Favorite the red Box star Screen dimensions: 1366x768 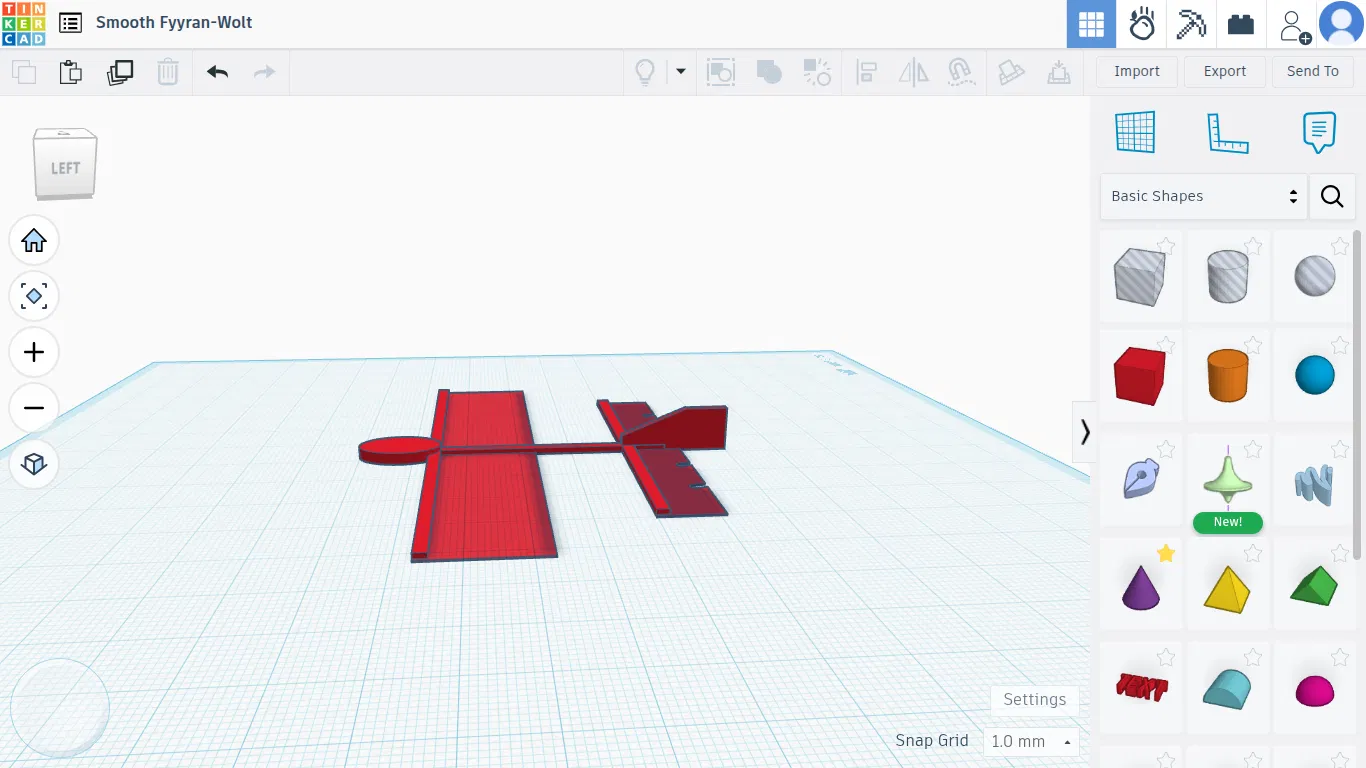click(x=1166, y=346)
